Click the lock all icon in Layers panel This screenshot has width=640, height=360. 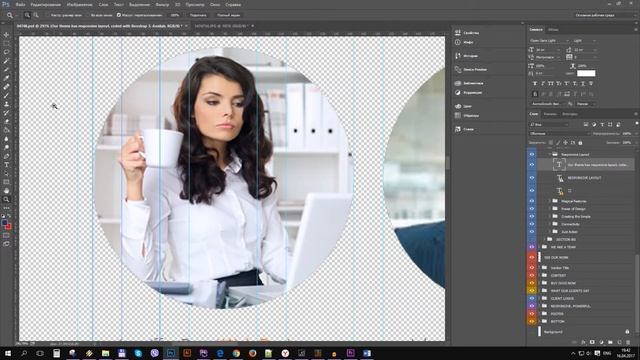[580, 143]
